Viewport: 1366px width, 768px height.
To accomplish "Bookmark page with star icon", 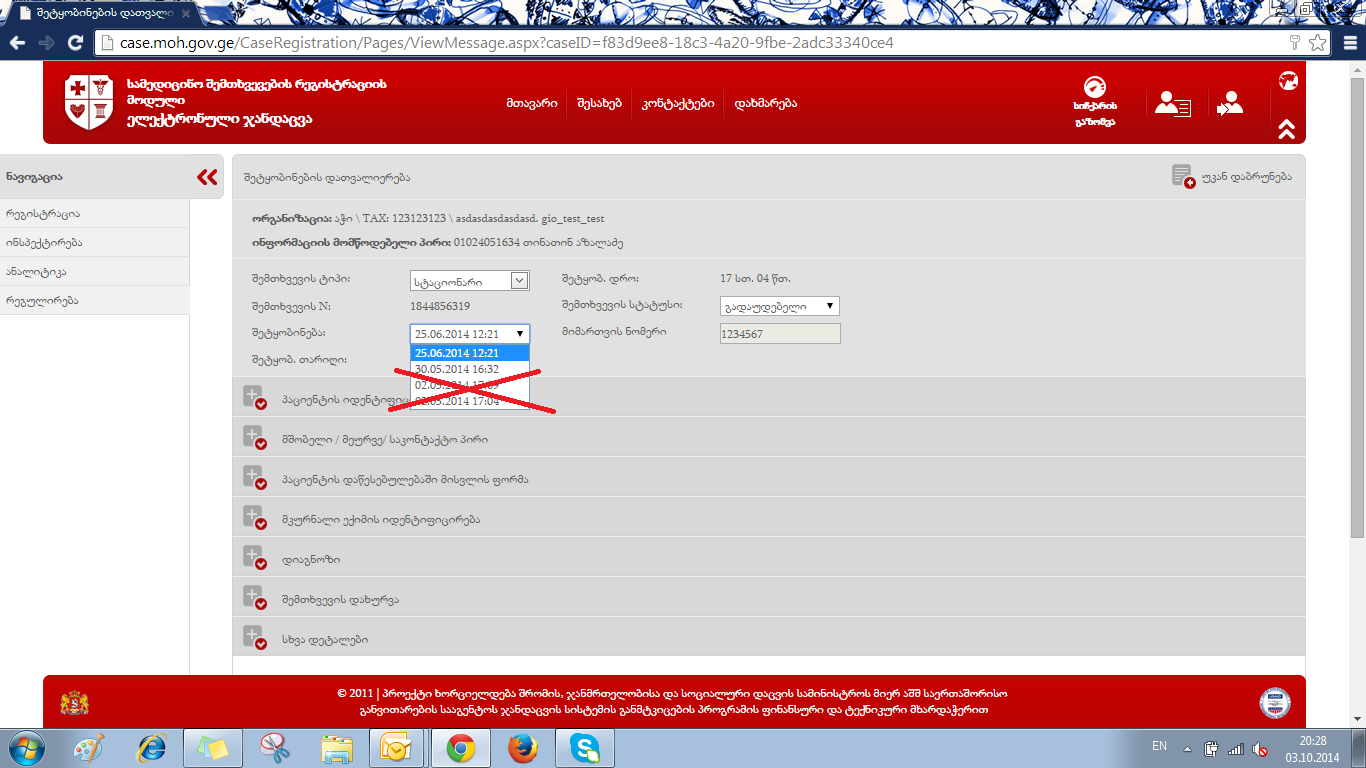I will pos(1318,43).
